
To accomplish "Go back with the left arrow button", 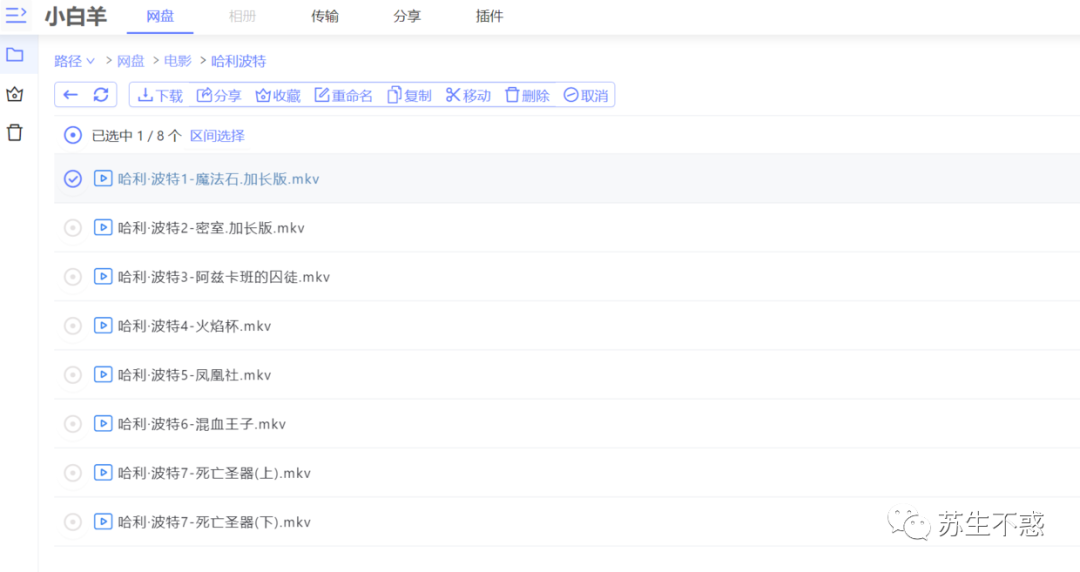I will point(70,95).
